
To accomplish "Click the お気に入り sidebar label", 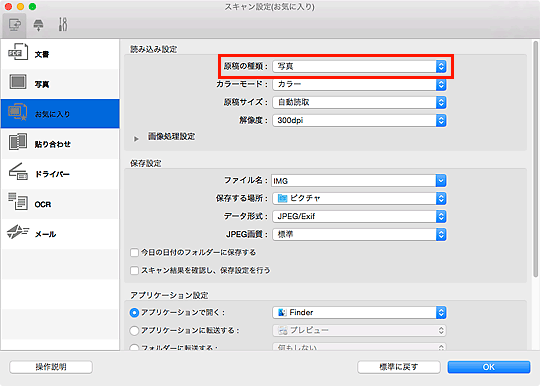I will (x=52, y=114).
